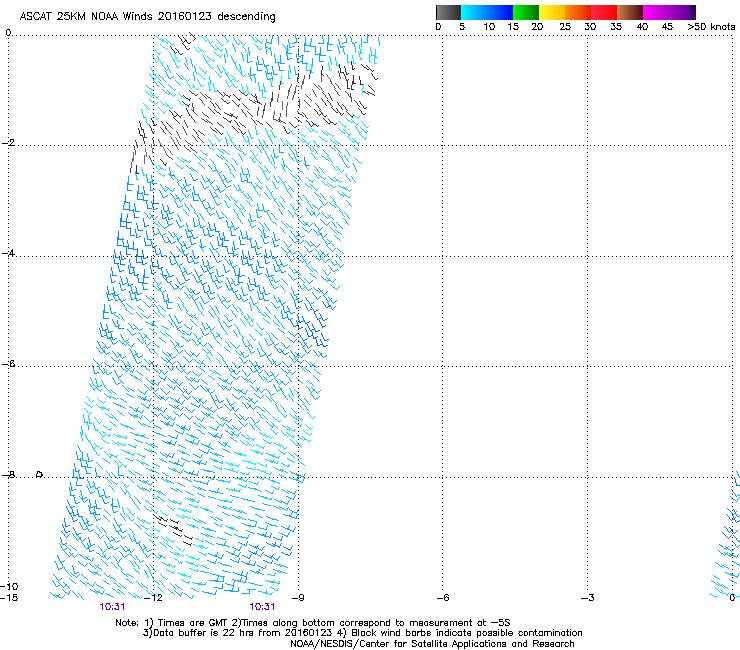Image resolution: width=740 pixels, height=650 pixels.
Task: Click the '-10' latitude axis label
Action: click(9, 586)
